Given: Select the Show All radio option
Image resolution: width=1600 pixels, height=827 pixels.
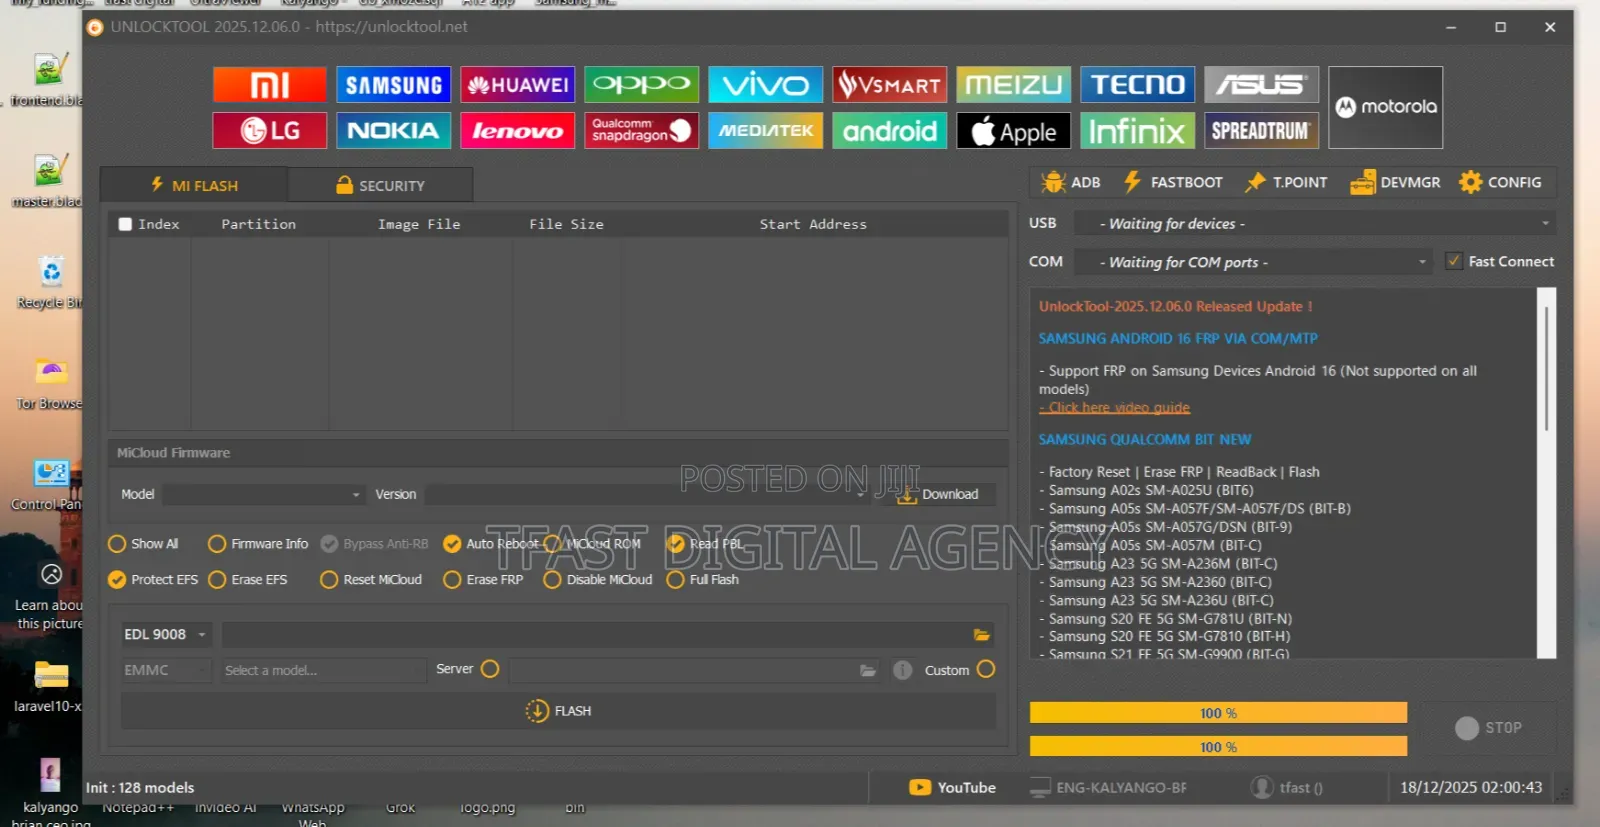Looking at the screenshot, I should pyautogui.click(x=143, y=544).
